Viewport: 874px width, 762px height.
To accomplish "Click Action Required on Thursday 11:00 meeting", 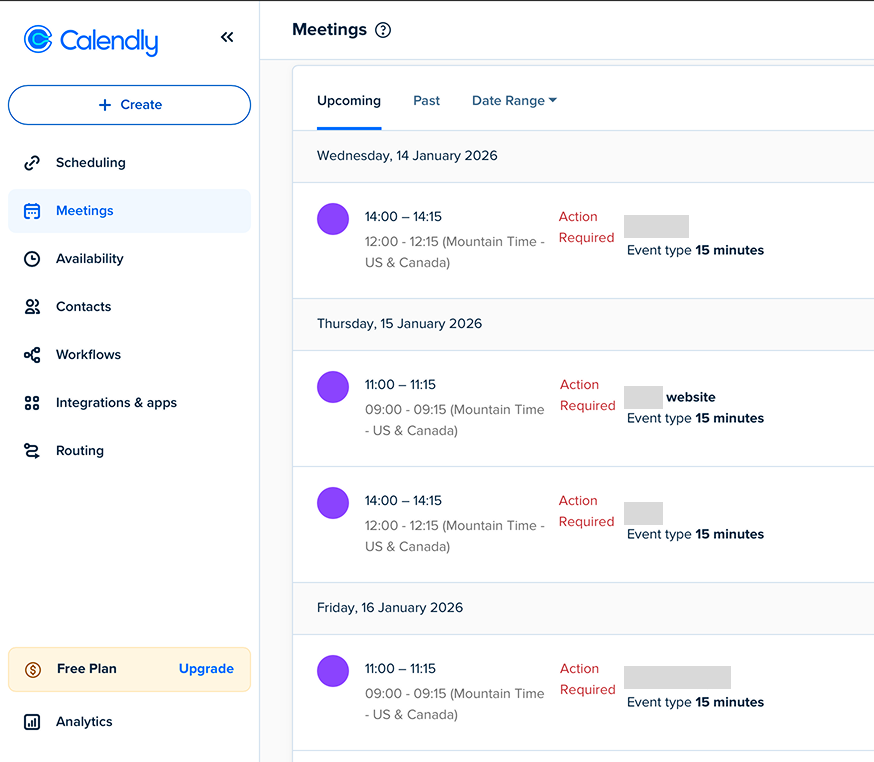I will tap(587, 395).
